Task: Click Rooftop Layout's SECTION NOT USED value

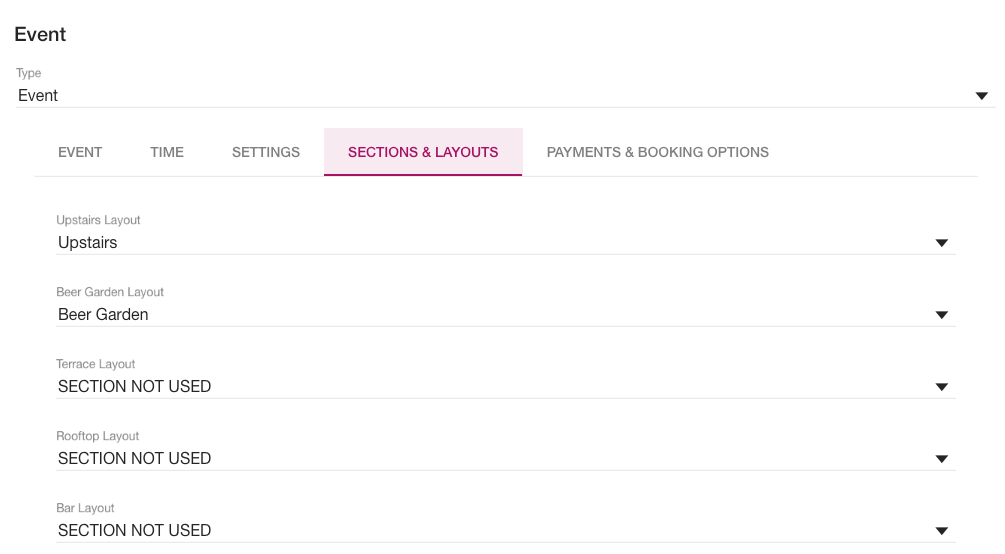Action: (135, 459)
